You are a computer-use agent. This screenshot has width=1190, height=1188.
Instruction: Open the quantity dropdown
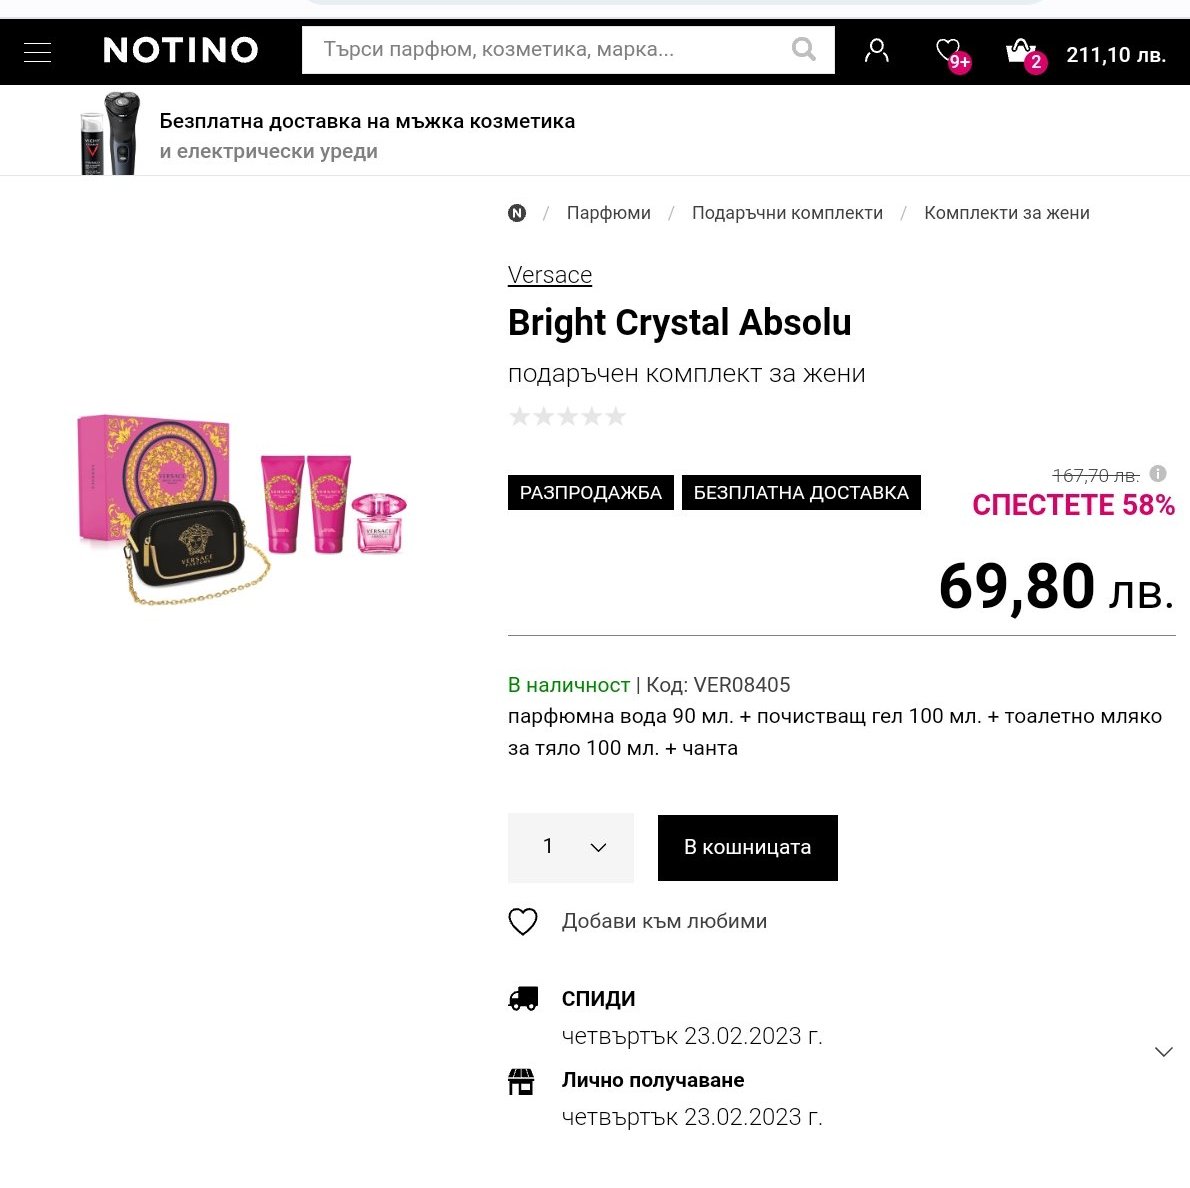tap(571, 847)
